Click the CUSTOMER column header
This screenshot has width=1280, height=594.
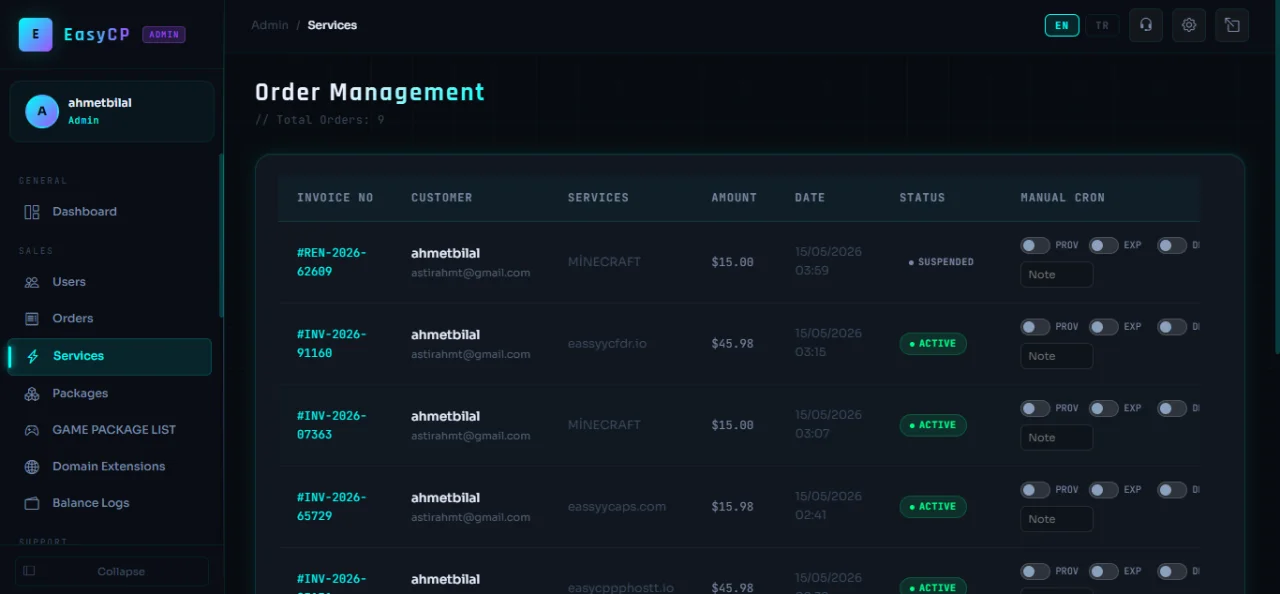pos(442,198)
